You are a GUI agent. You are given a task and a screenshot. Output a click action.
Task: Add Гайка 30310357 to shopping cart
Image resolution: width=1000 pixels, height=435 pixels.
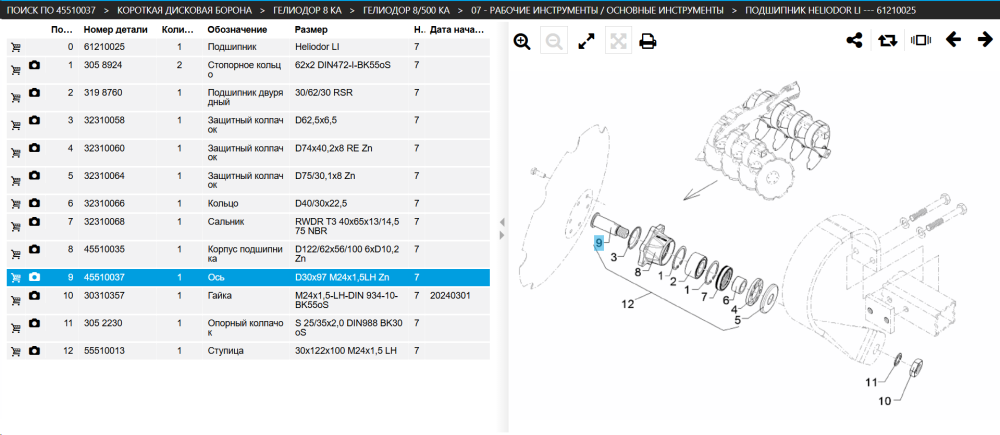[x=15, y=300]
